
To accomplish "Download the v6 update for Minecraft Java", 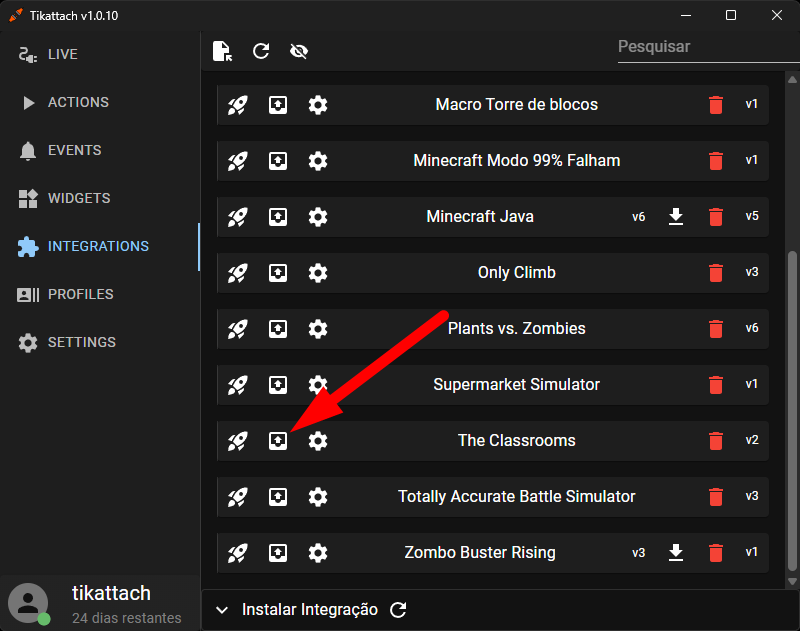I will tap(676, 217).
